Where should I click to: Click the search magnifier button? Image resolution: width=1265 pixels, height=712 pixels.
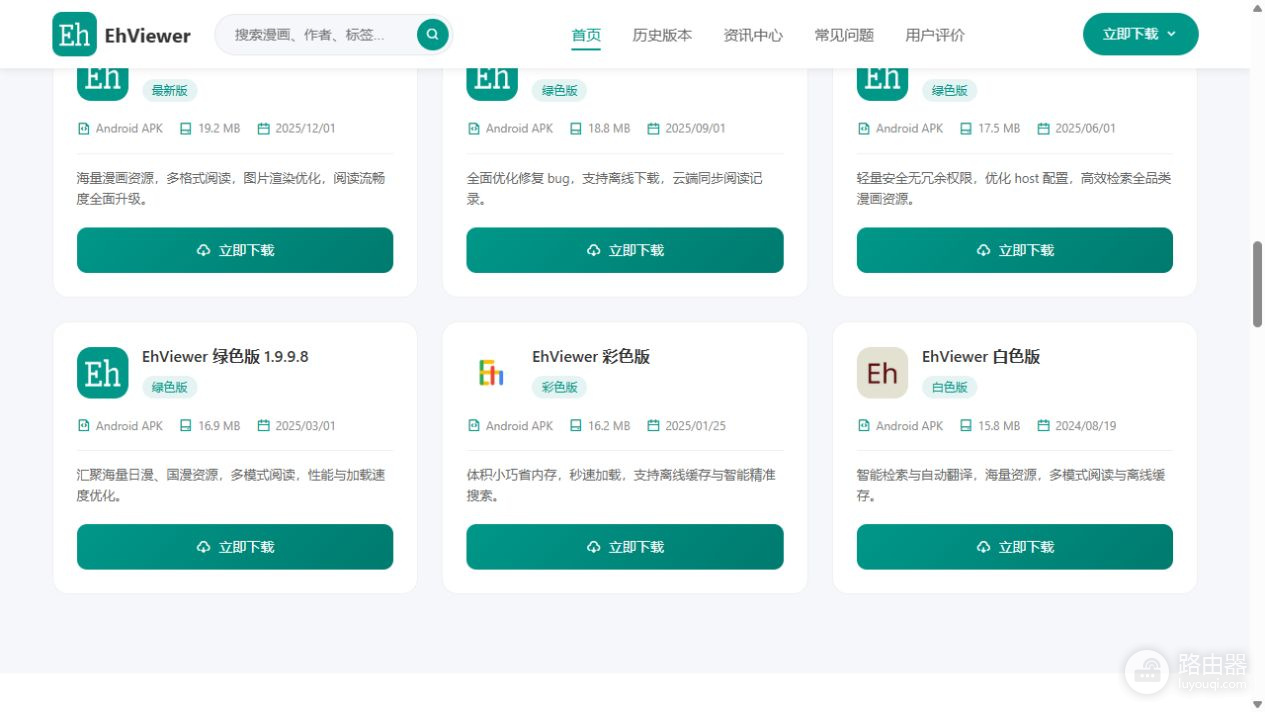[x=432, y=35]
